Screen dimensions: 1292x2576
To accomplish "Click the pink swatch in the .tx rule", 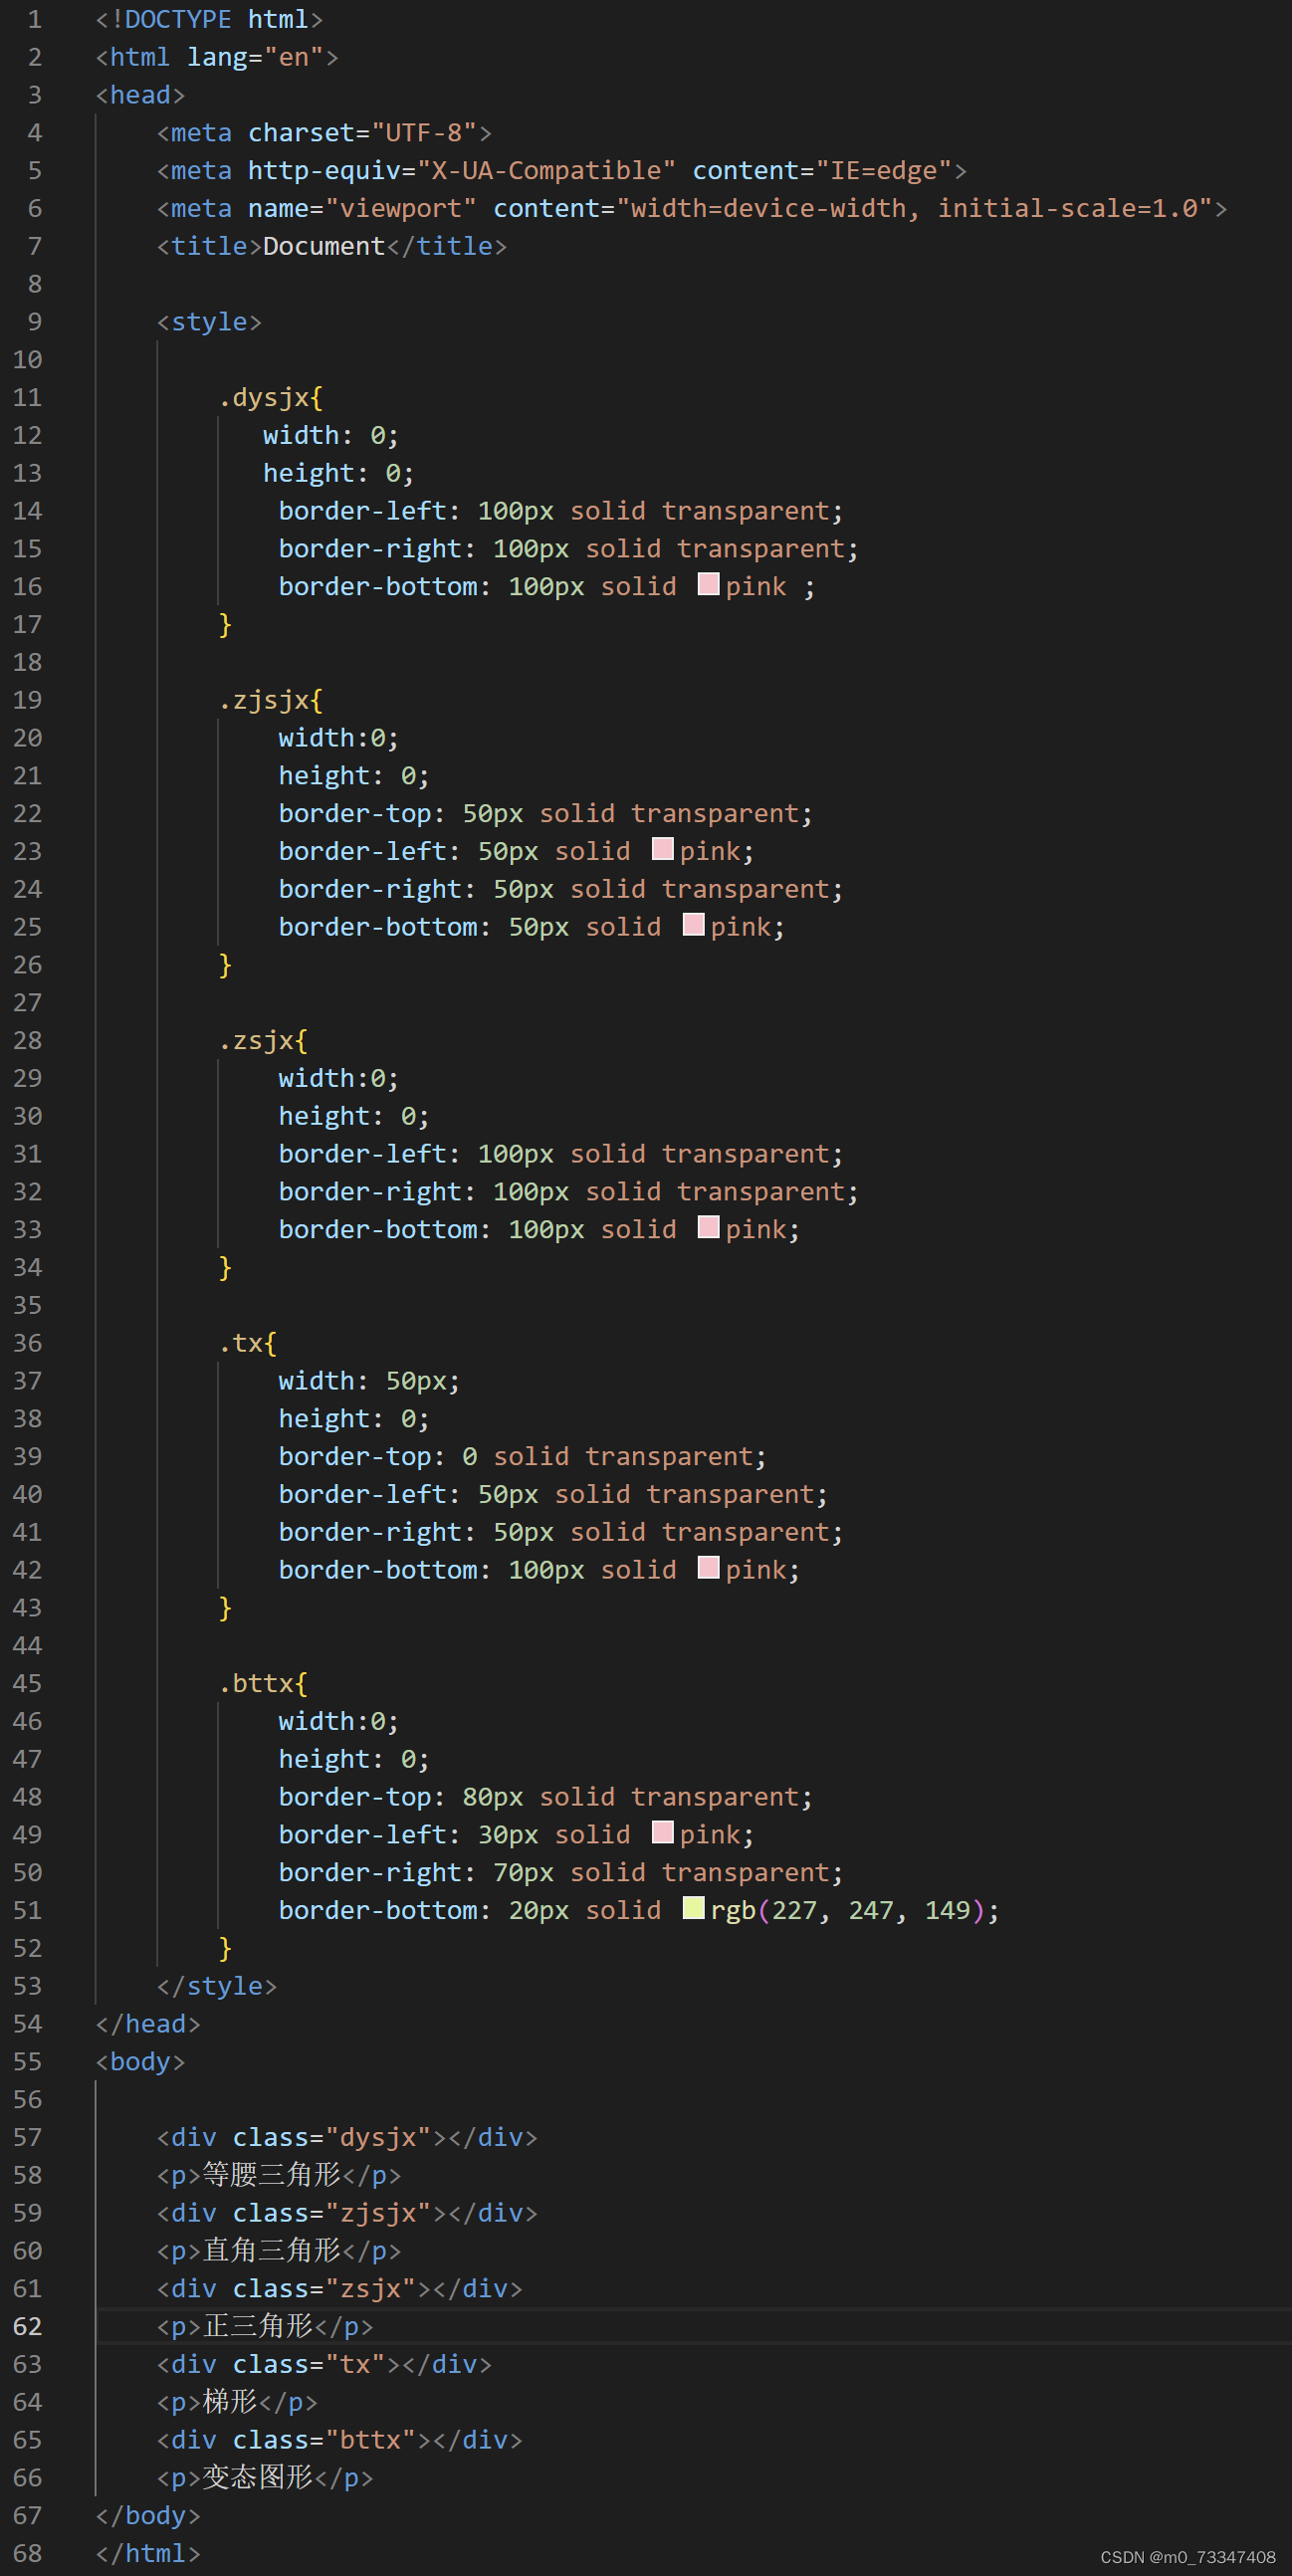I will click(708, 1568).
